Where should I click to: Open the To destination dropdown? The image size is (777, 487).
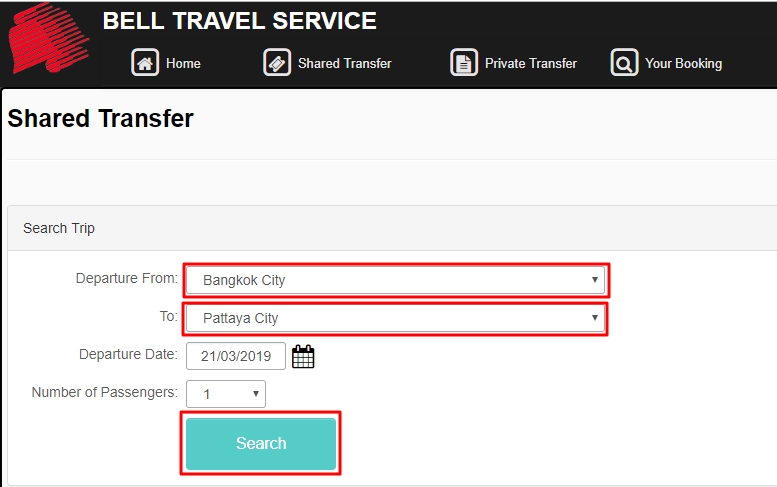point(395,318)
